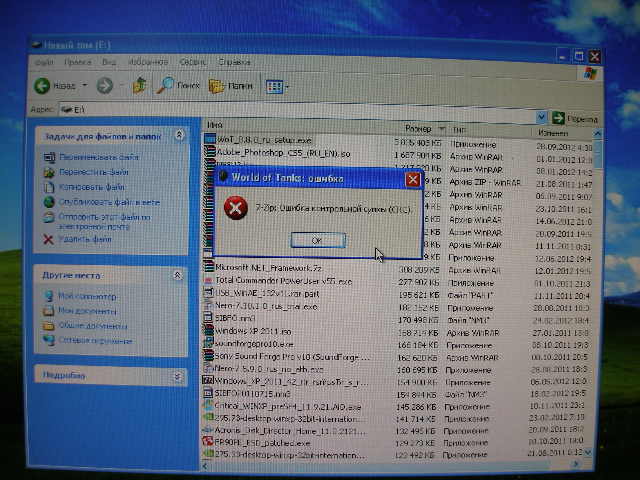Click the scroll down arrow of file list
This screenshot has height=480, width=640.
(588, 452)
